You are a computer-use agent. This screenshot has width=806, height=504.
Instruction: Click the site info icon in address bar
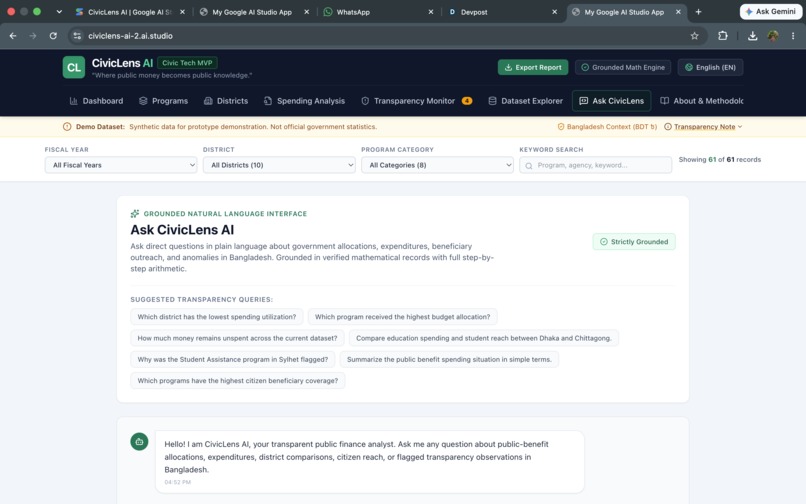pyautogui.click(x=77, y=36)
